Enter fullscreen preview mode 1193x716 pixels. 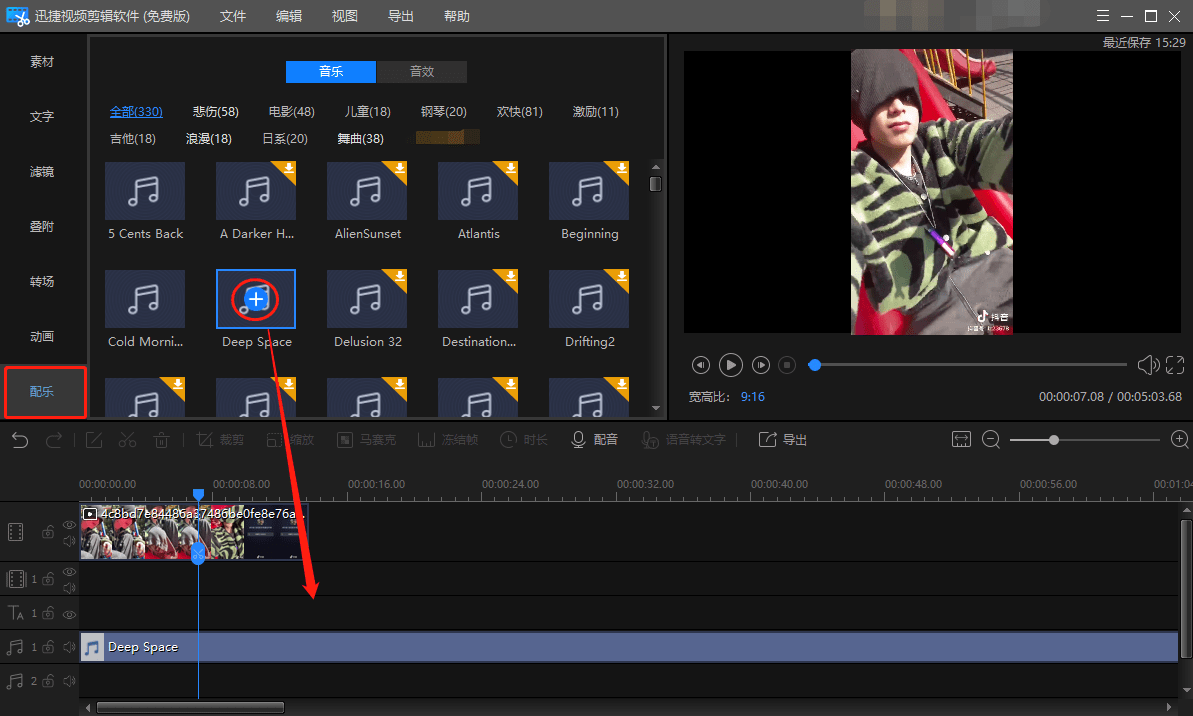(1175, 365)
